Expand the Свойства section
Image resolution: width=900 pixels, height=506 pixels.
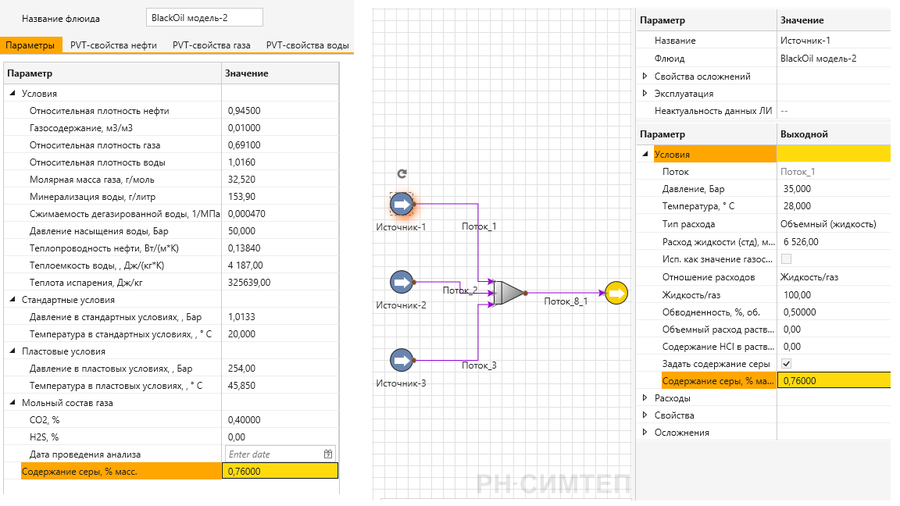(x=645, y=415)
